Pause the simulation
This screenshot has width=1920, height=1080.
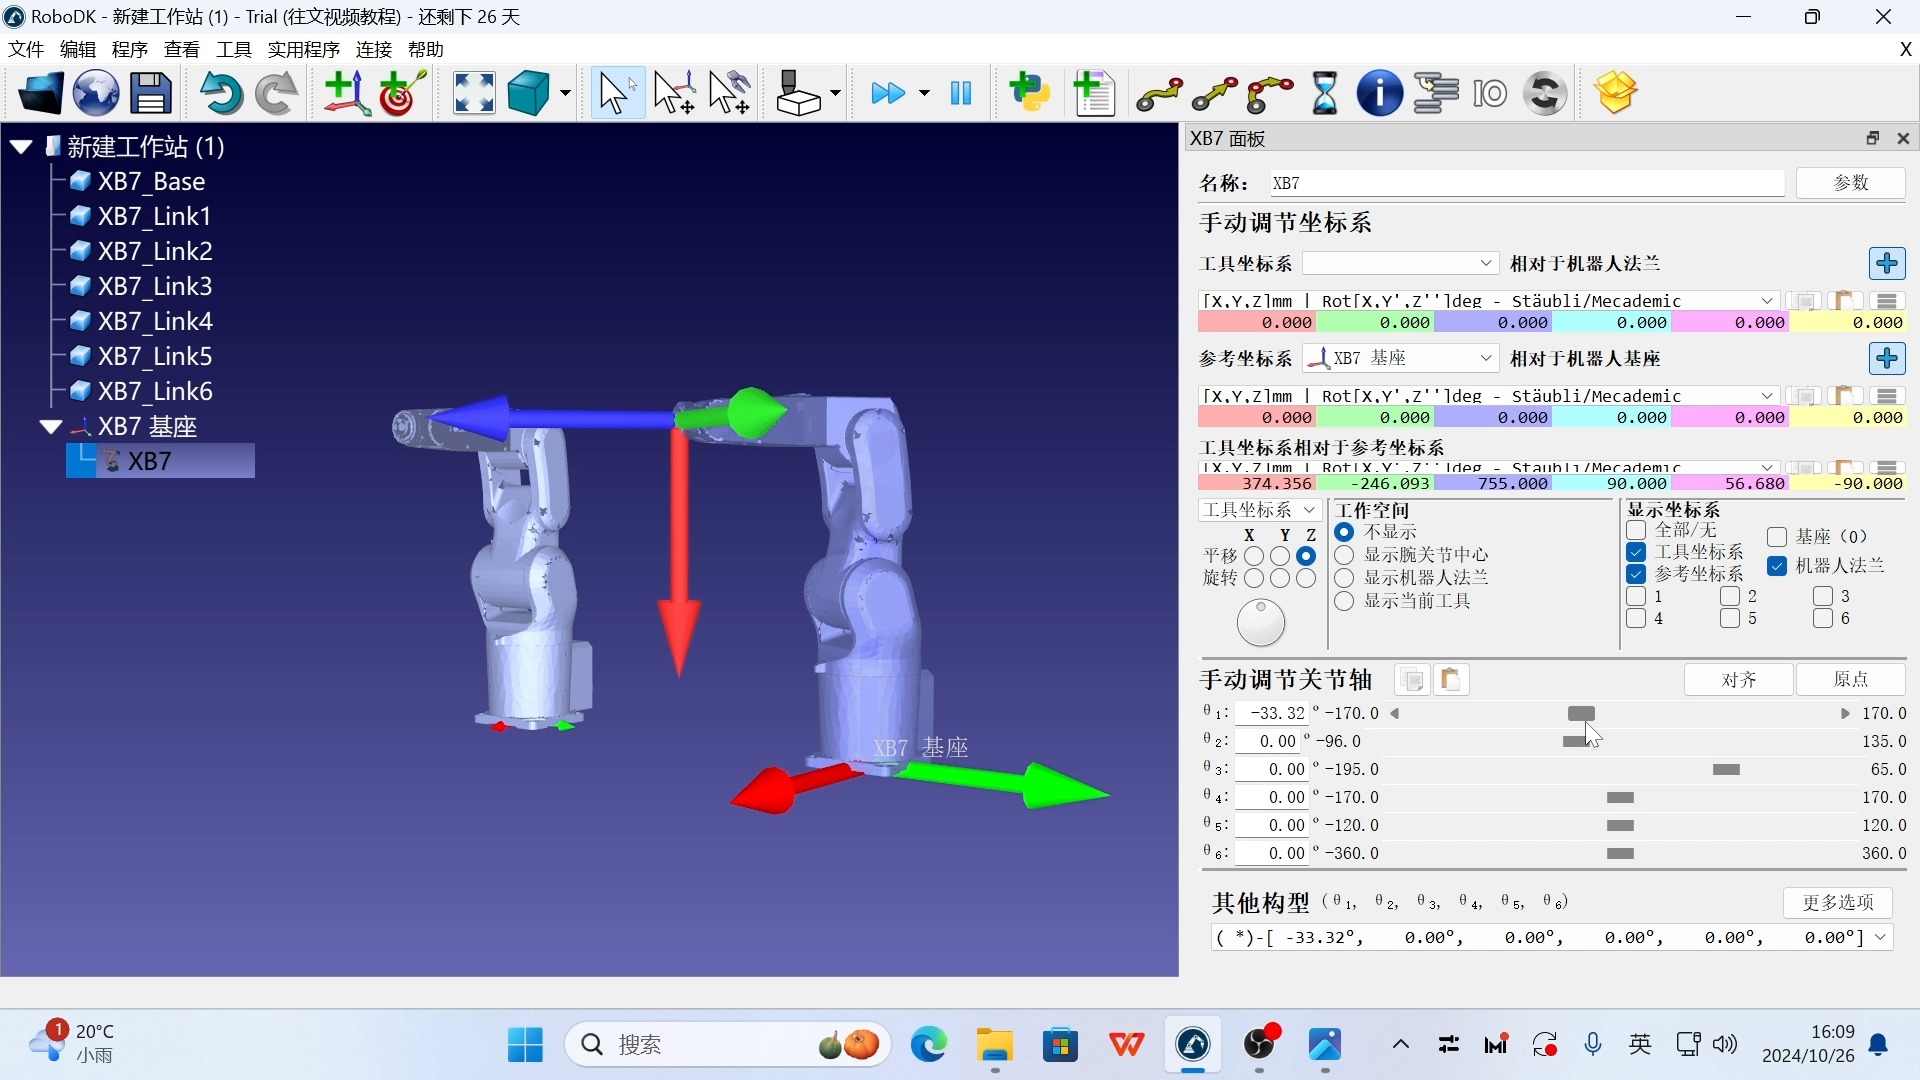(960, 93)
